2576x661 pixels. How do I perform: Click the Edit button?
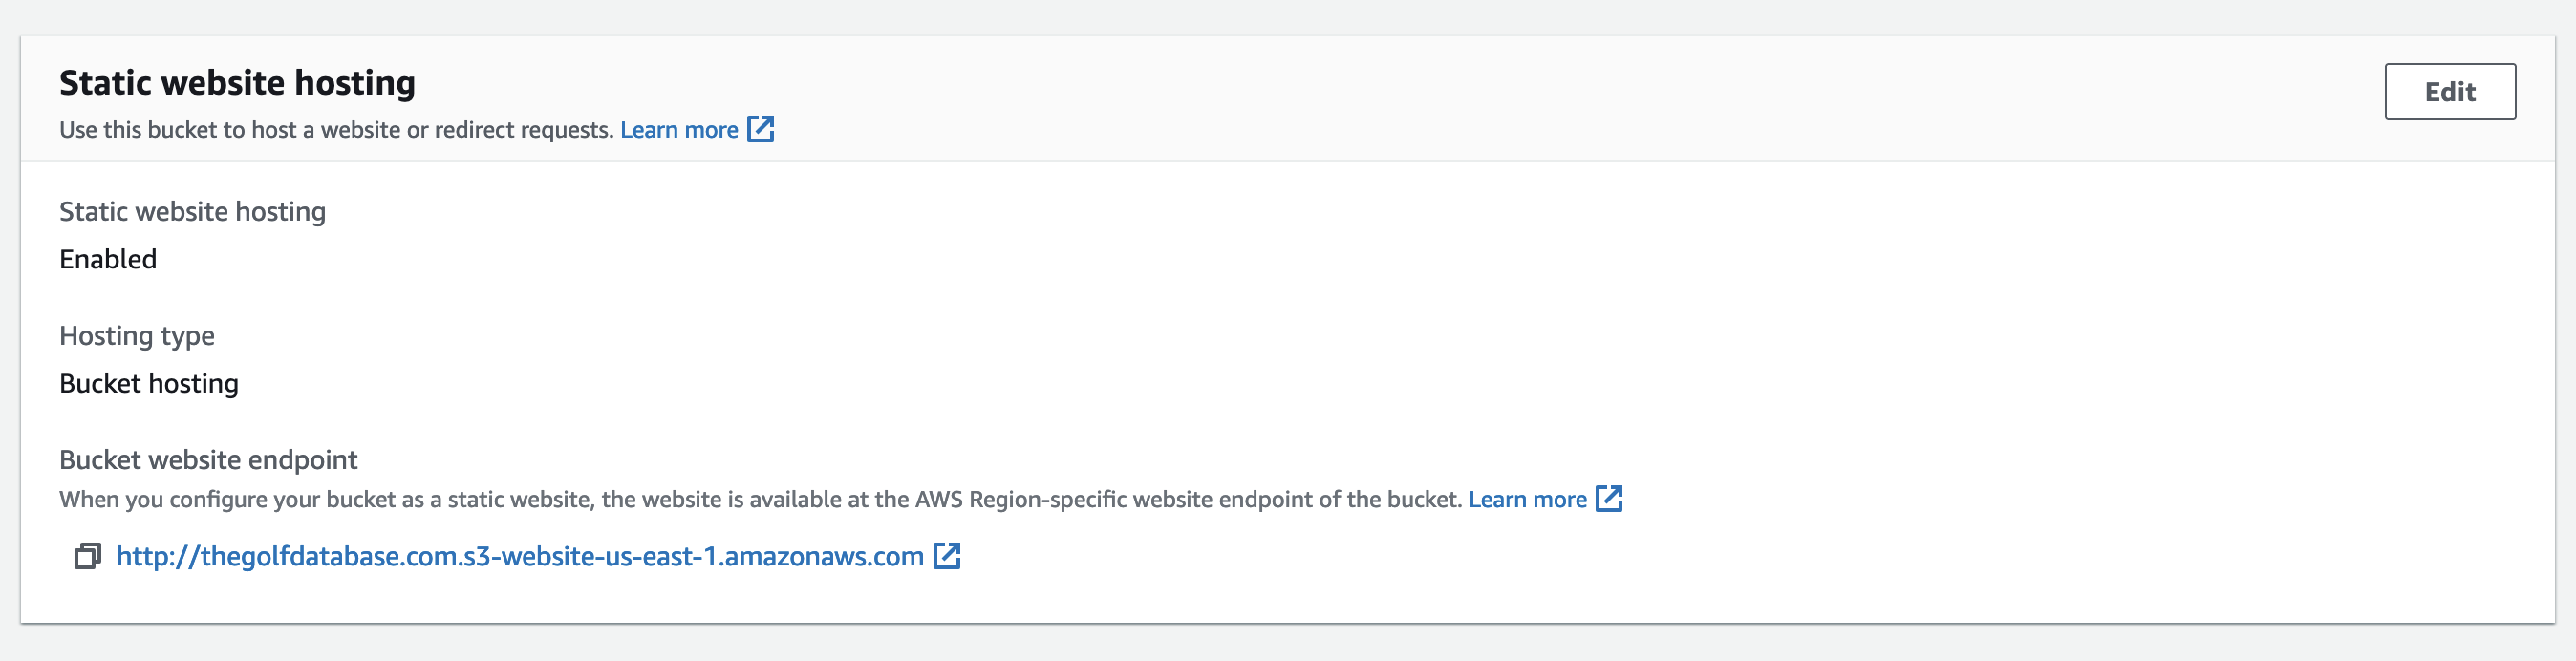point(2449,92)
